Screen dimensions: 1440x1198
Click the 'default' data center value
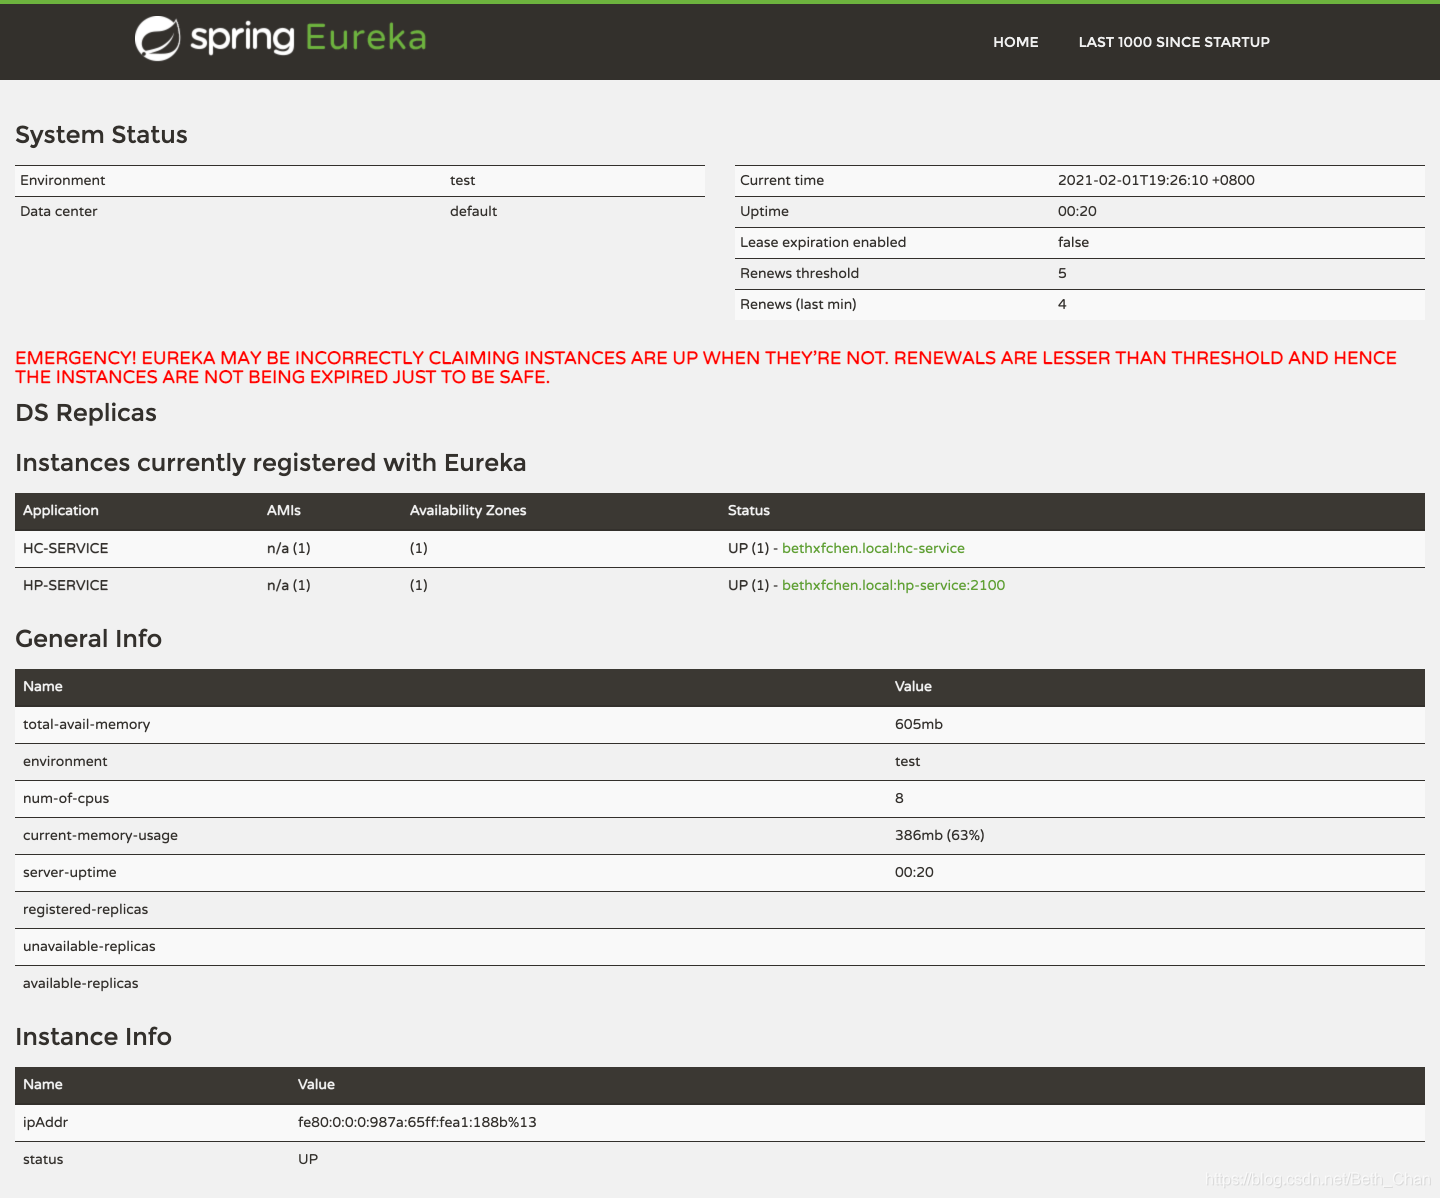473,211
